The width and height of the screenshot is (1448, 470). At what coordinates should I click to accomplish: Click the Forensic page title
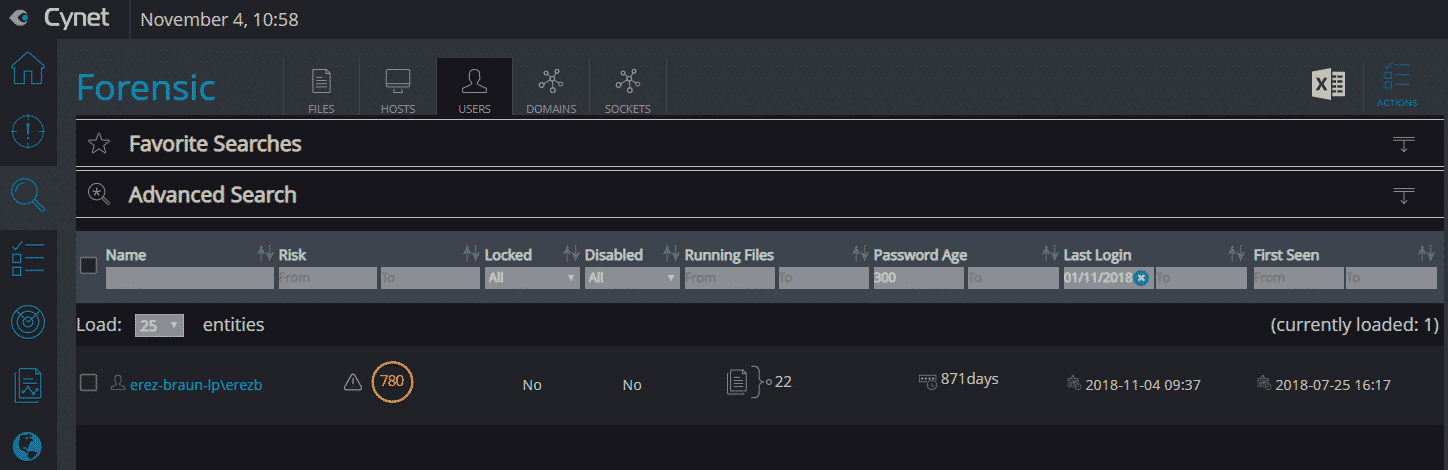pyautogui.click(x=146, y=88)
